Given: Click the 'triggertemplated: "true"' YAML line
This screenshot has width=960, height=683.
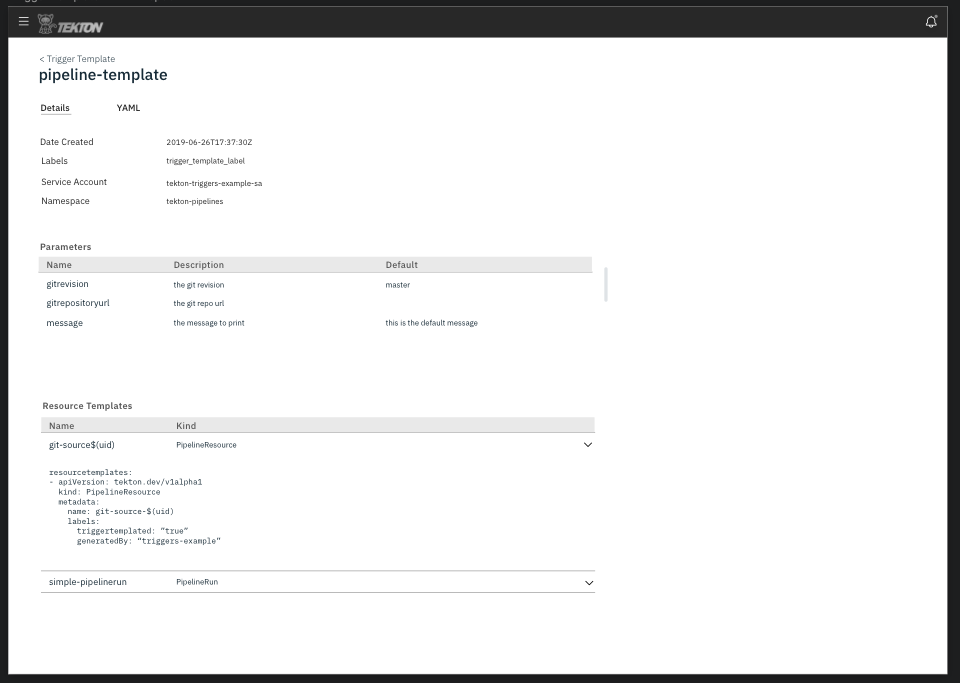Looking at the screenshot, I should coord(132,531).
